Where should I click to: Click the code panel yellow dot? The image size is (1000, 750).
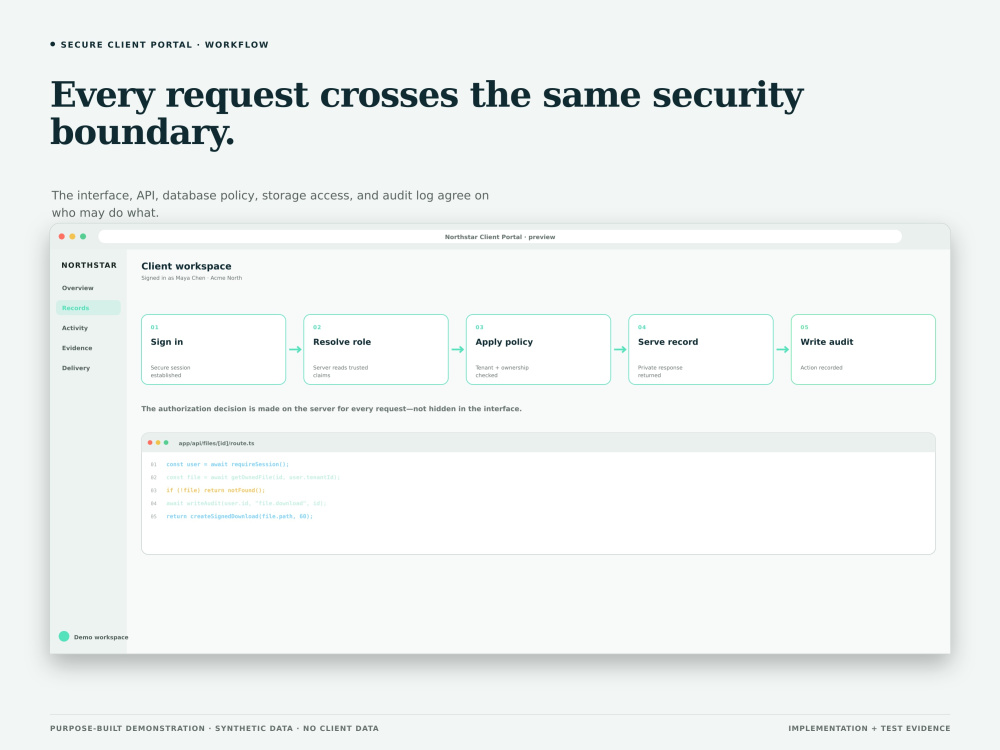158,443
